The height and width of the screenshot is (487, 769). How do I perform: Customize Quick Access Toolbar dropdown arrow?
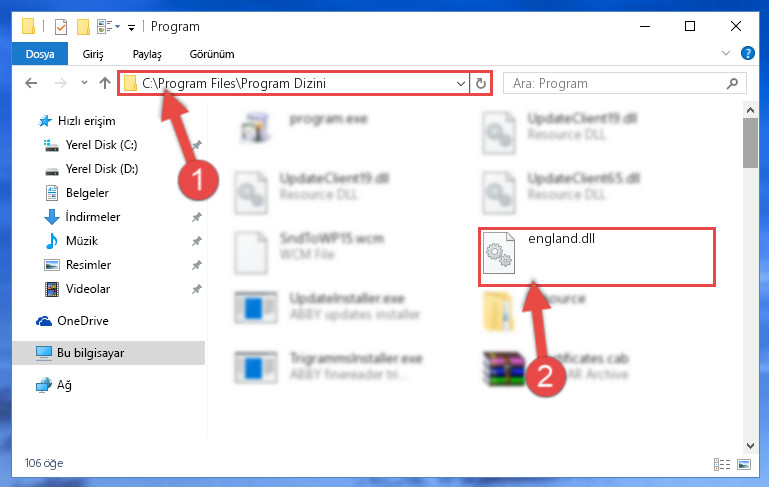[x=131, y=27]
